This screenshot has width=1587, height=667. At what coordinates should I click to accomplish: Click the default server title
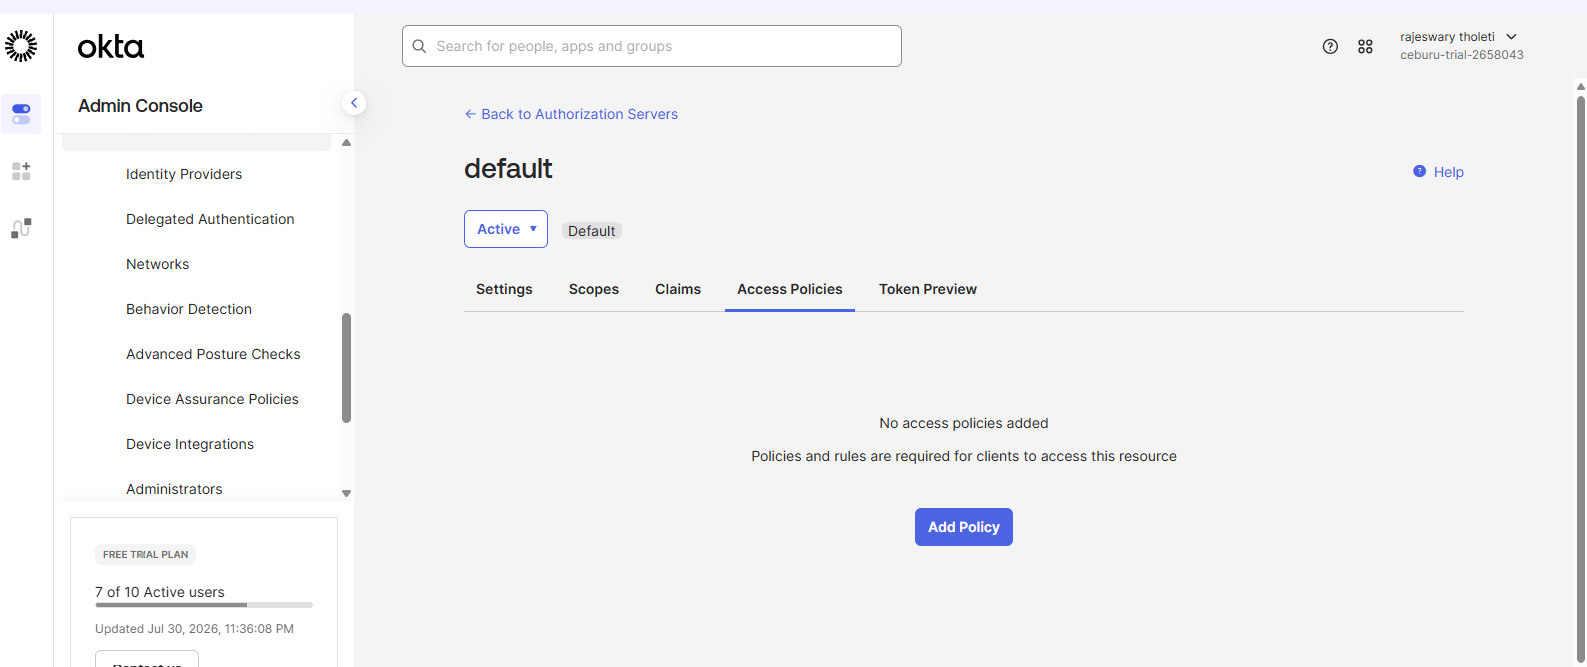508,168
